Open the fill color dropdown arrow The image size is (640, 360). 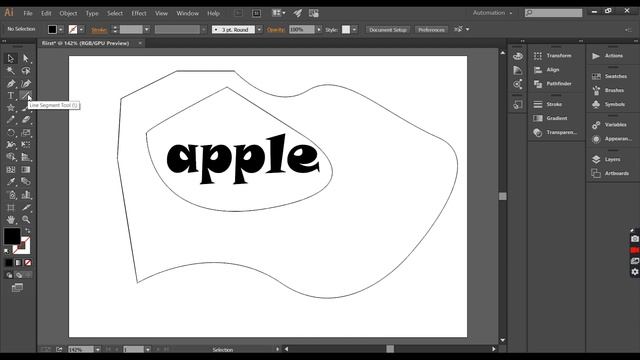61,29
